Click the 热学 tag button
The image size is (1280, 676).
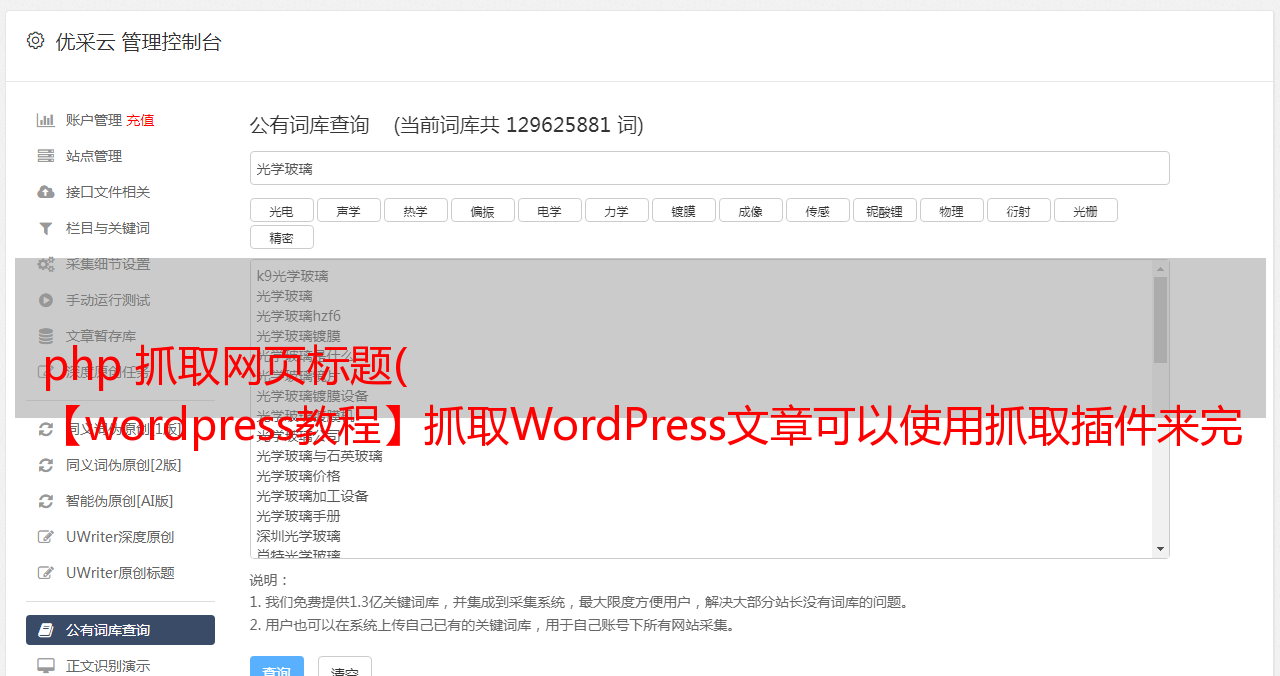(x=415, y=211)
